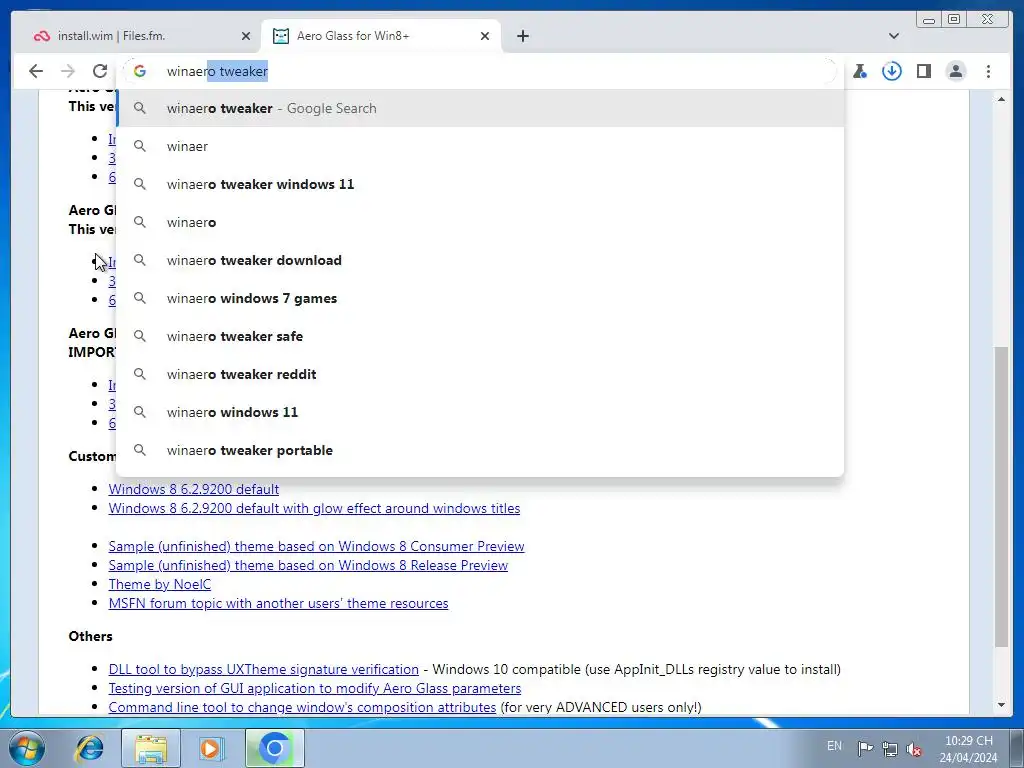Screen dimensions: 1024x768
Task: Open DLL tool to bypass UXTheme link
Action: coord(263,669)
